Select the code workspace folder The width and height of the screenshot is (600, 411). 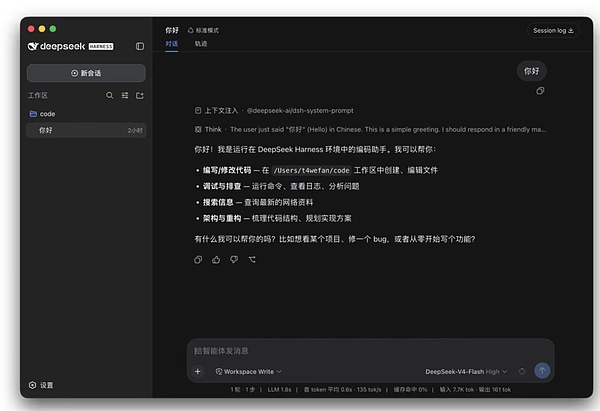click(x=42, y=114)
